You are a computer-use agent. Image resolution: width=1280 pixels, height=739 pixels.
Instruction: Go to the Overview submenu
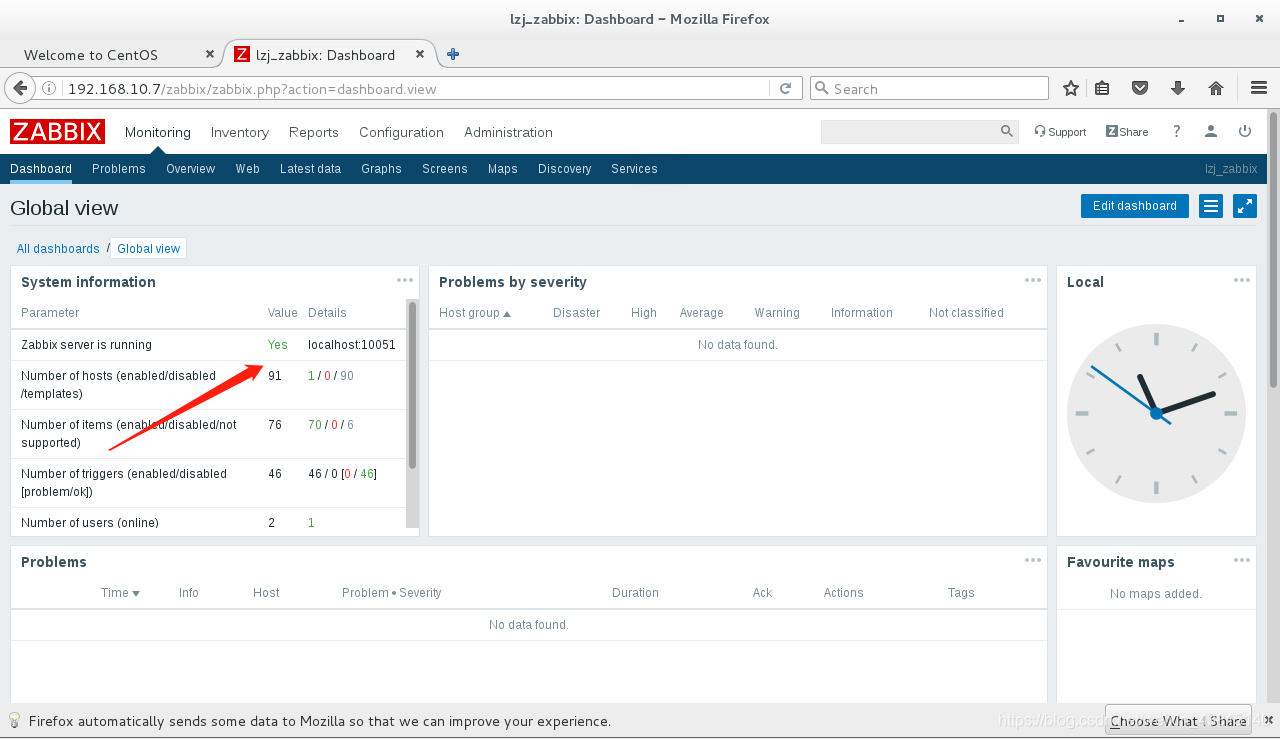point(191,169)
